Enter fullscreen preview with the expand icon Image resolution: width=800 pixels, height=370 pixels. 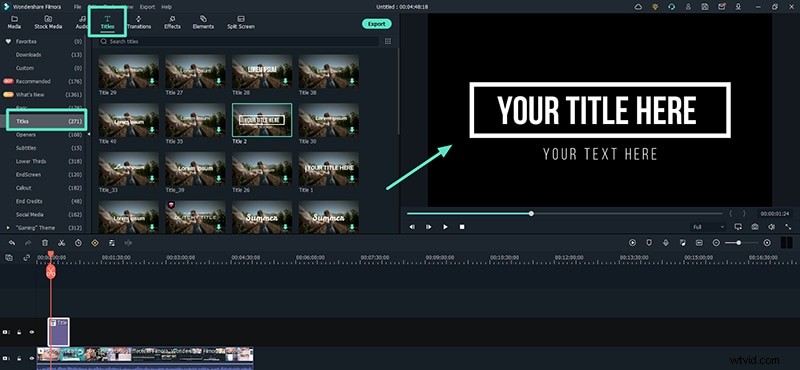pos(788,227)
